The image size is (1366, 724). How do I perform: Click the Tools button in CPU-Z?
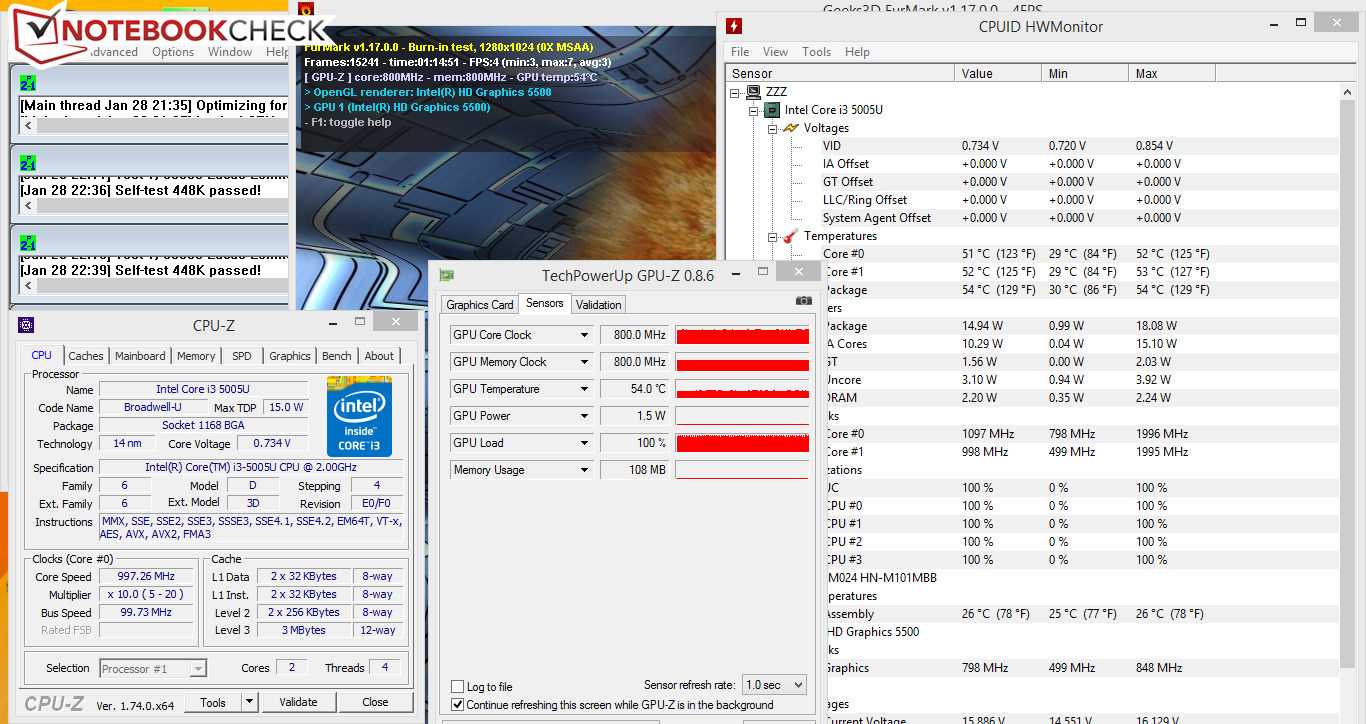click(x=213, y=702)
